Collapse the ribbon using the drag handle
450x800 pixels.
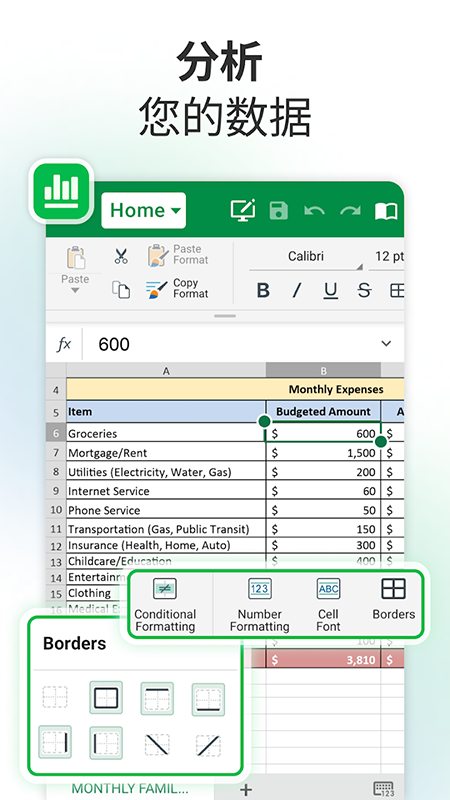coord(225,316)
